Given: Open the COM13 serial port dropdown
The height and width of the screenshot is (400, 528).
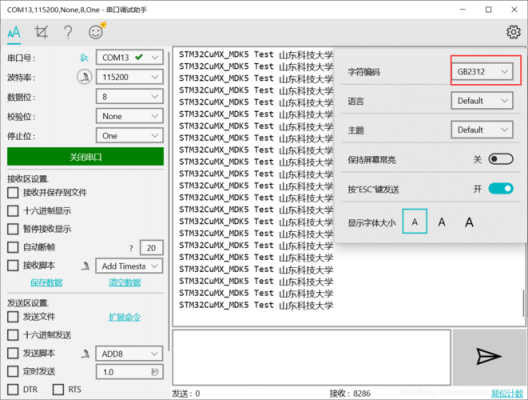Looking at the screenshot, I should click(x=130, y=58).
